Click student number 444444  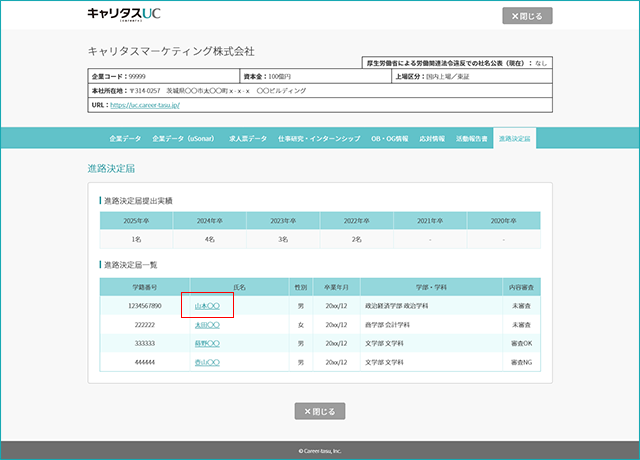144,362
